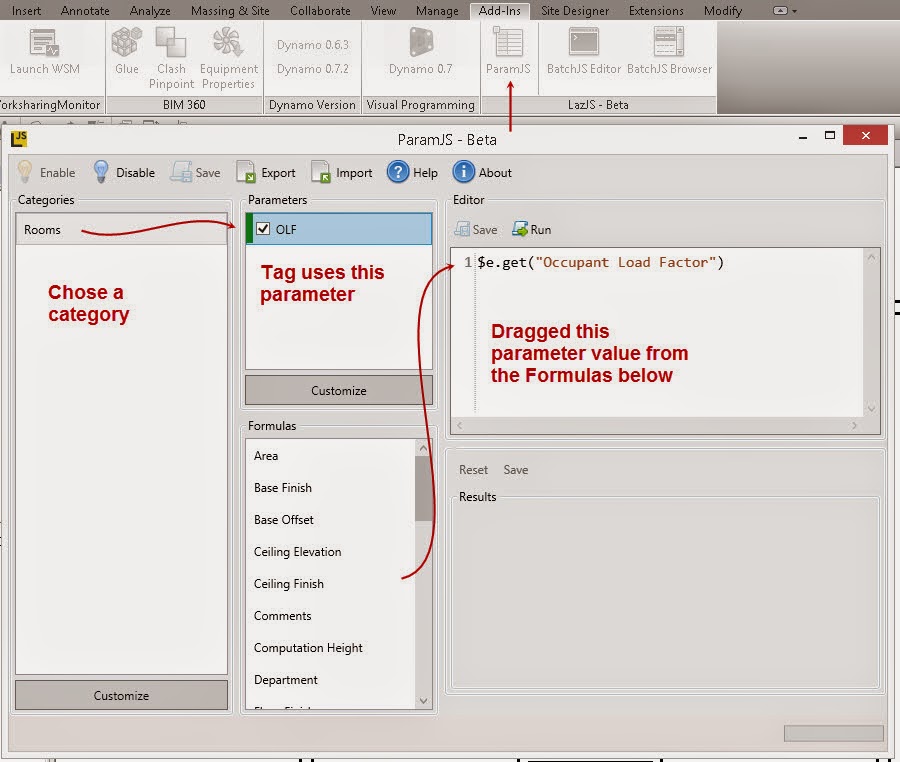Save the script in the Editor panel
Image resolution: width=900 pixels, height=762 pixels.
point(476,230)
